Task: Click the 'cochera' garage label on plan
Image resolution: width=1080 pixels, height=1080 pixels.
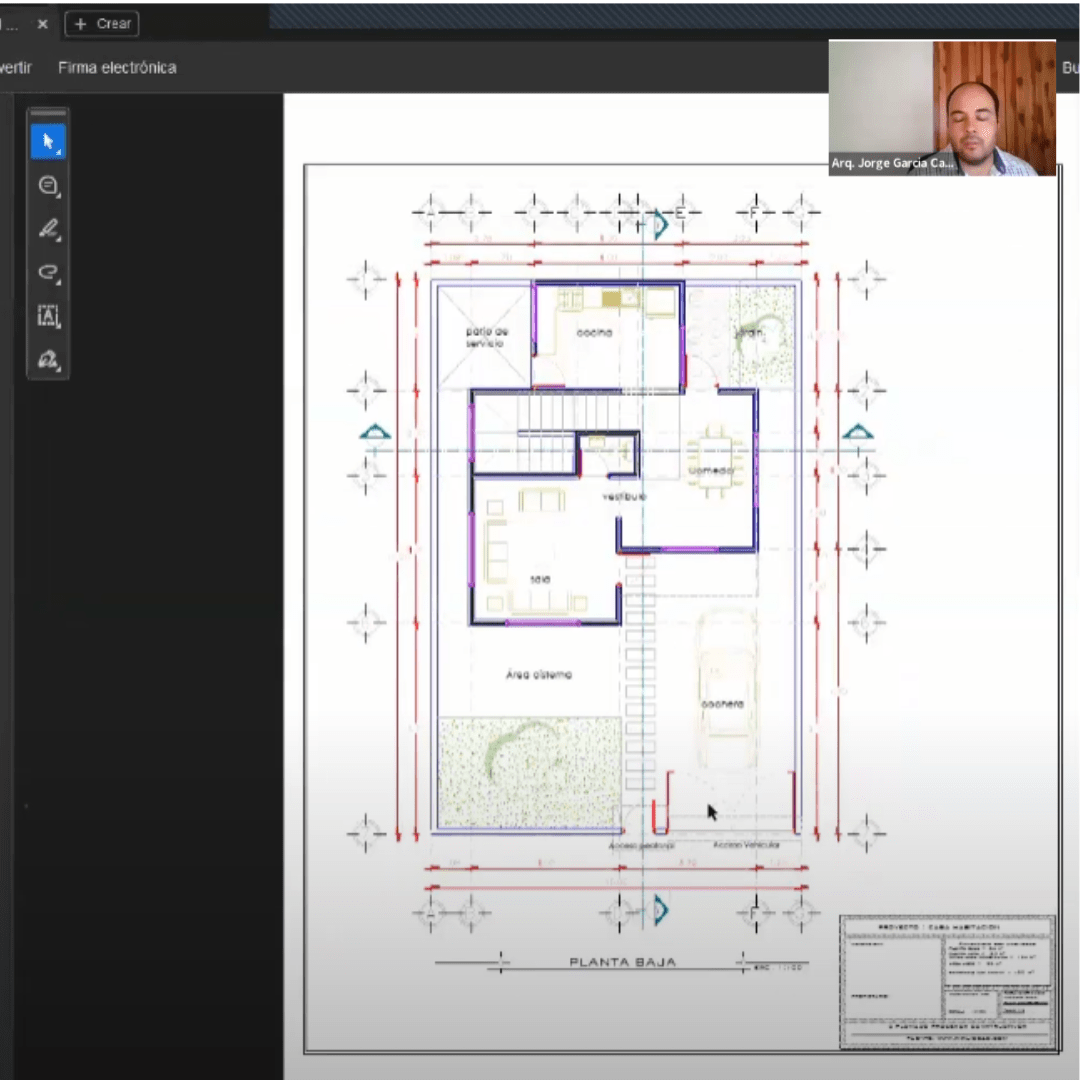Action: coord(722,704)
